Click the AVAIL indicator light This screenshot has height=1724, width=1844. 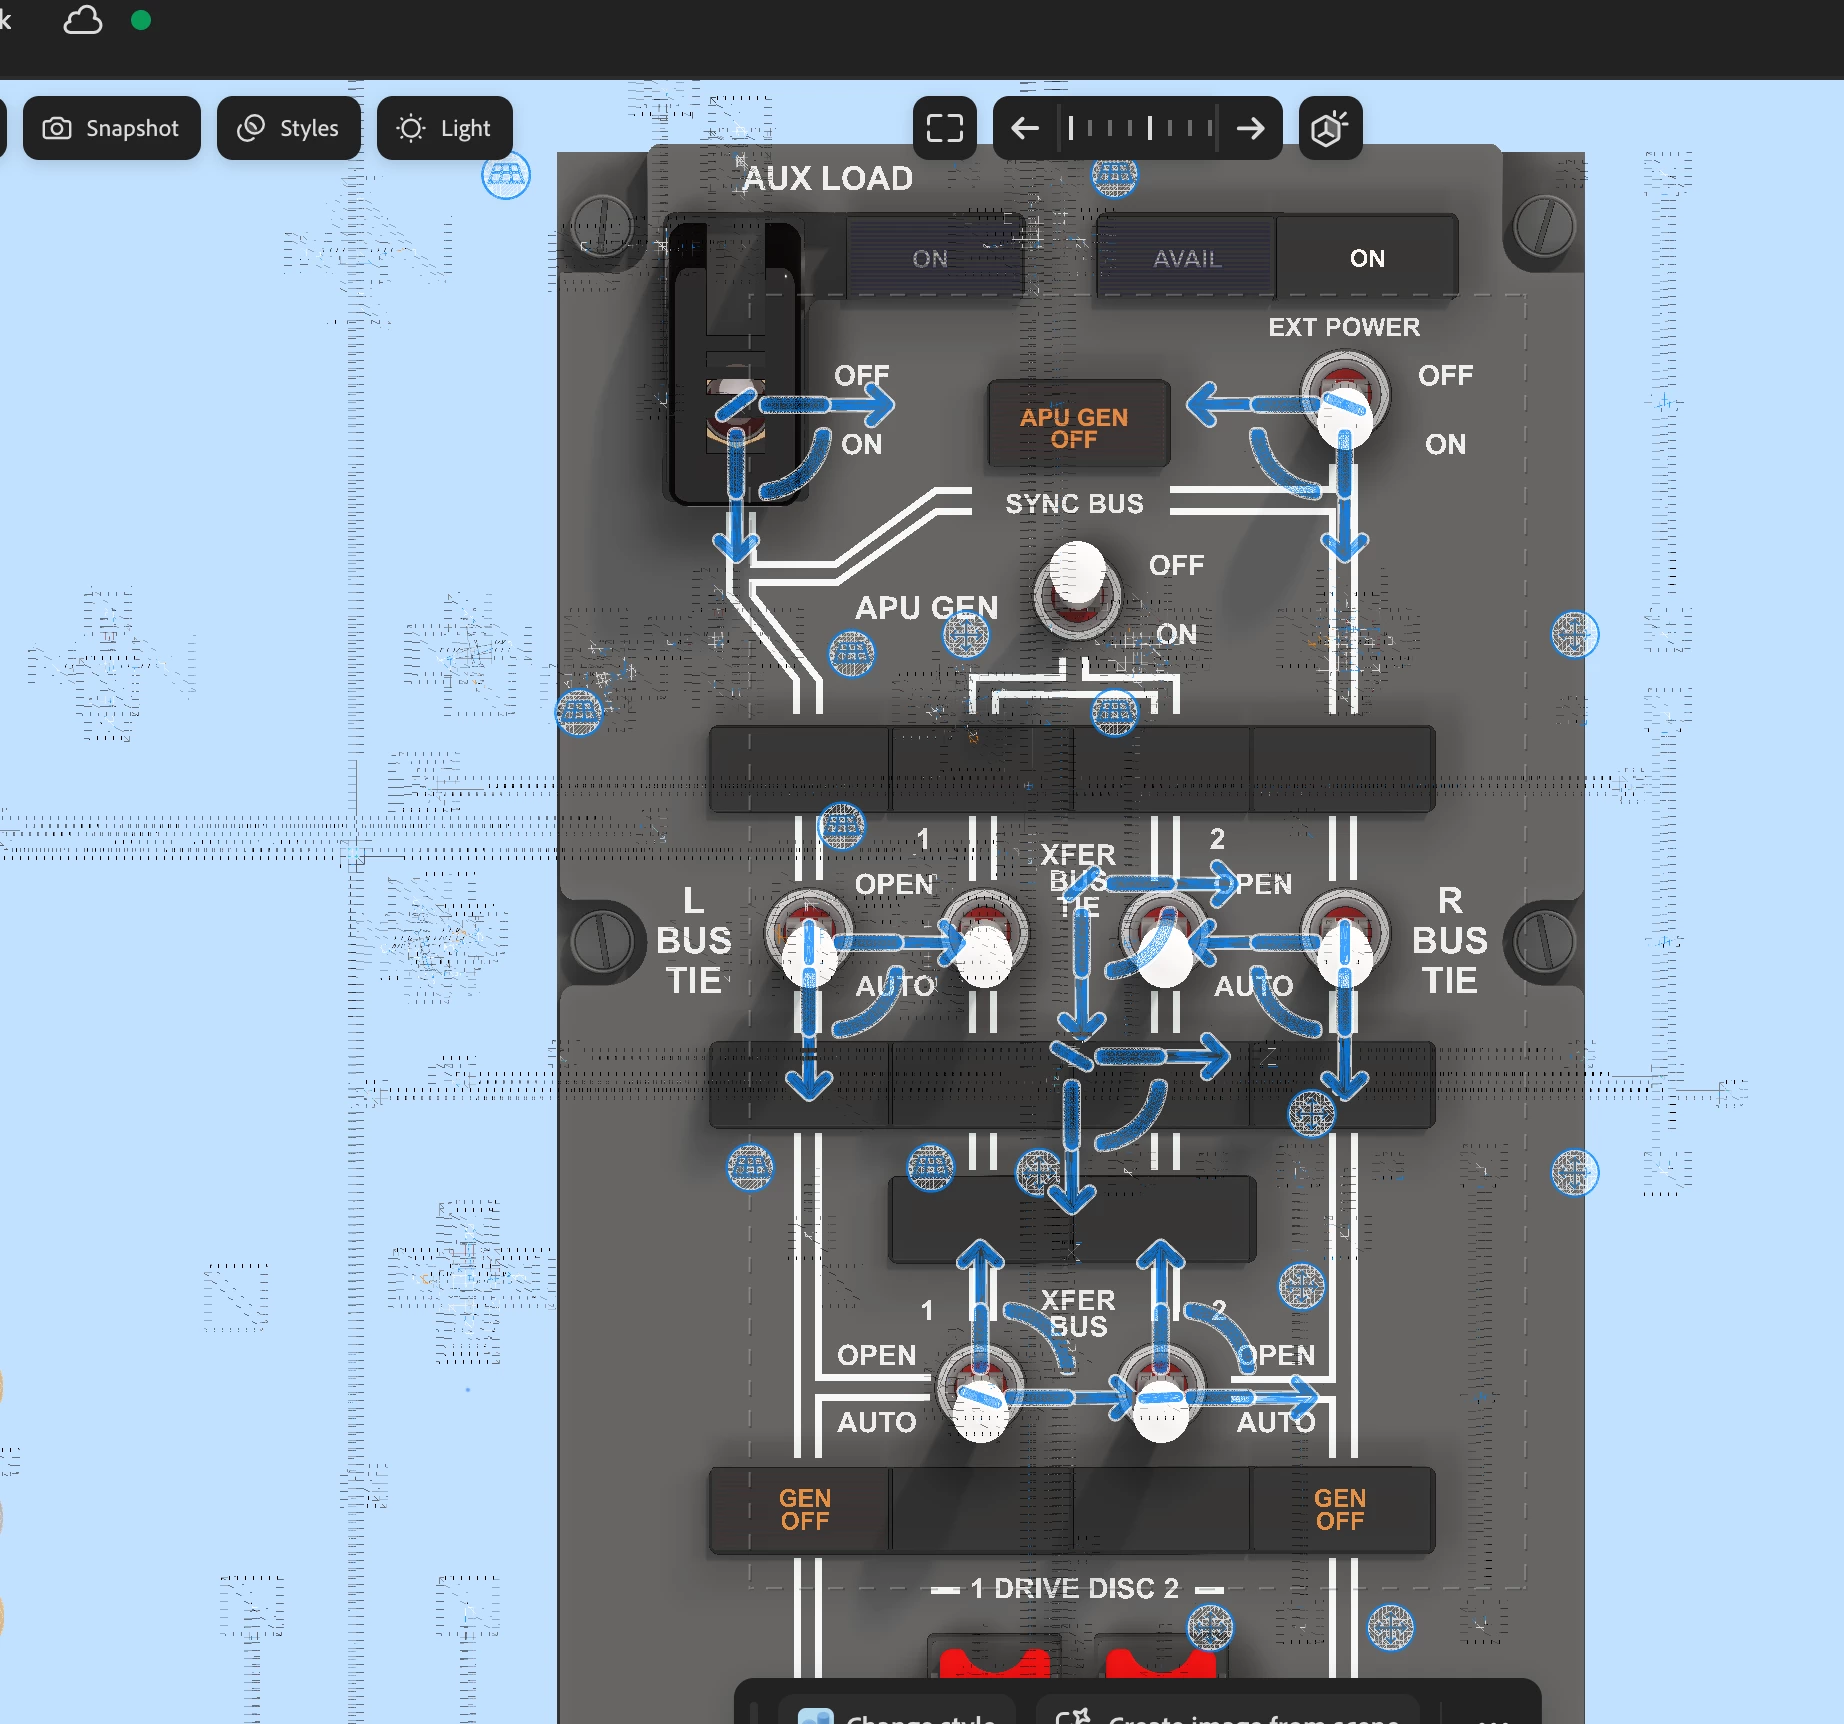point(1187,258)
